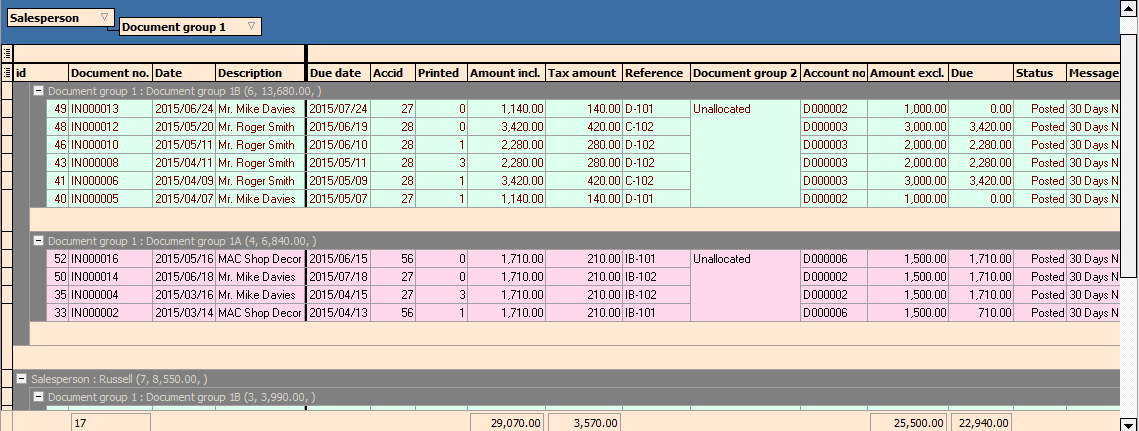The height and width of the screenshot is (431, 1139).
Task: Open the Salesperson group filter arrow
Action: [x=104, y=18]
